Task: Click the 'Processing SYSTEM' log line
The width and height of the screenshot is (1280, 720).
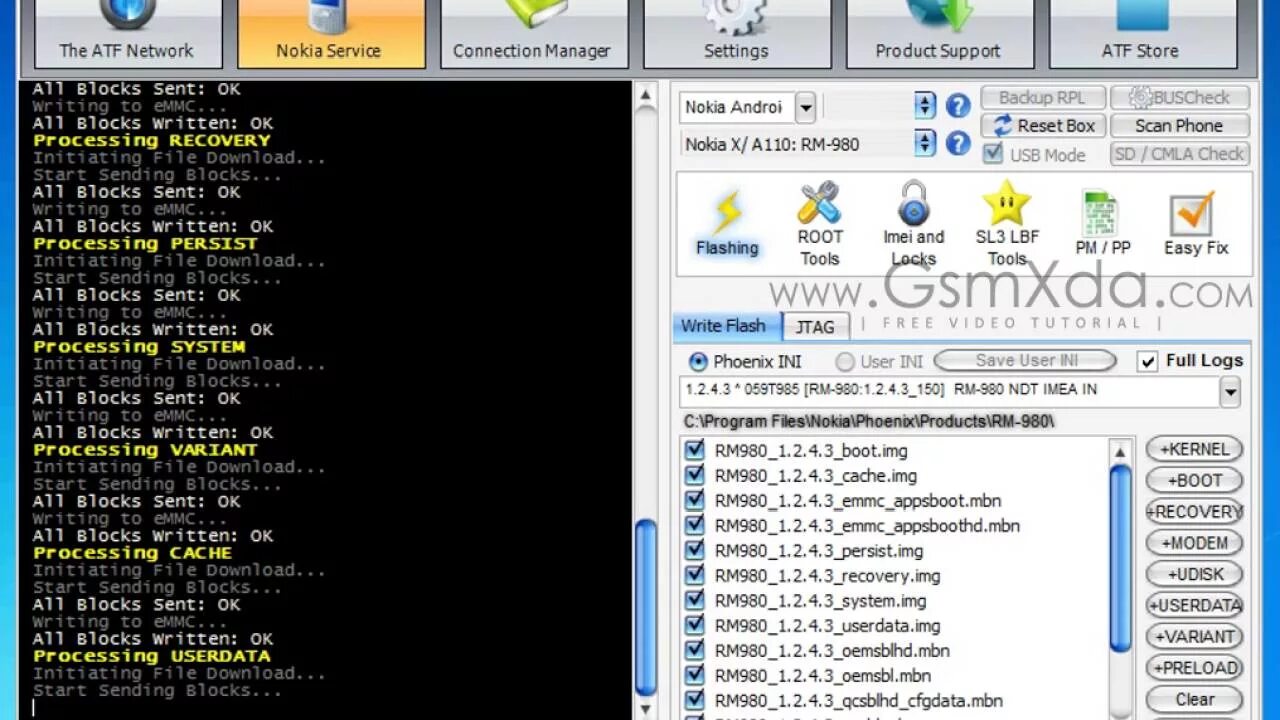Action: tap(139, 347)
